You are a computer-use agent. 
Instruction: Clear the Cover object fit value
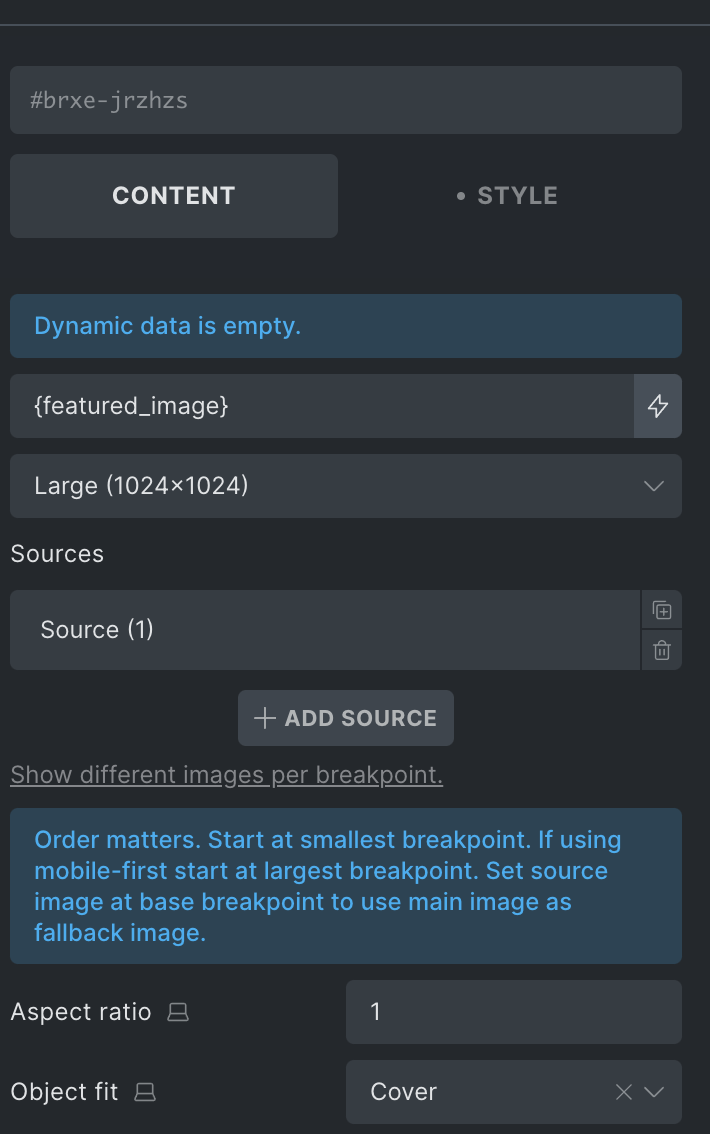[623, 1092]
